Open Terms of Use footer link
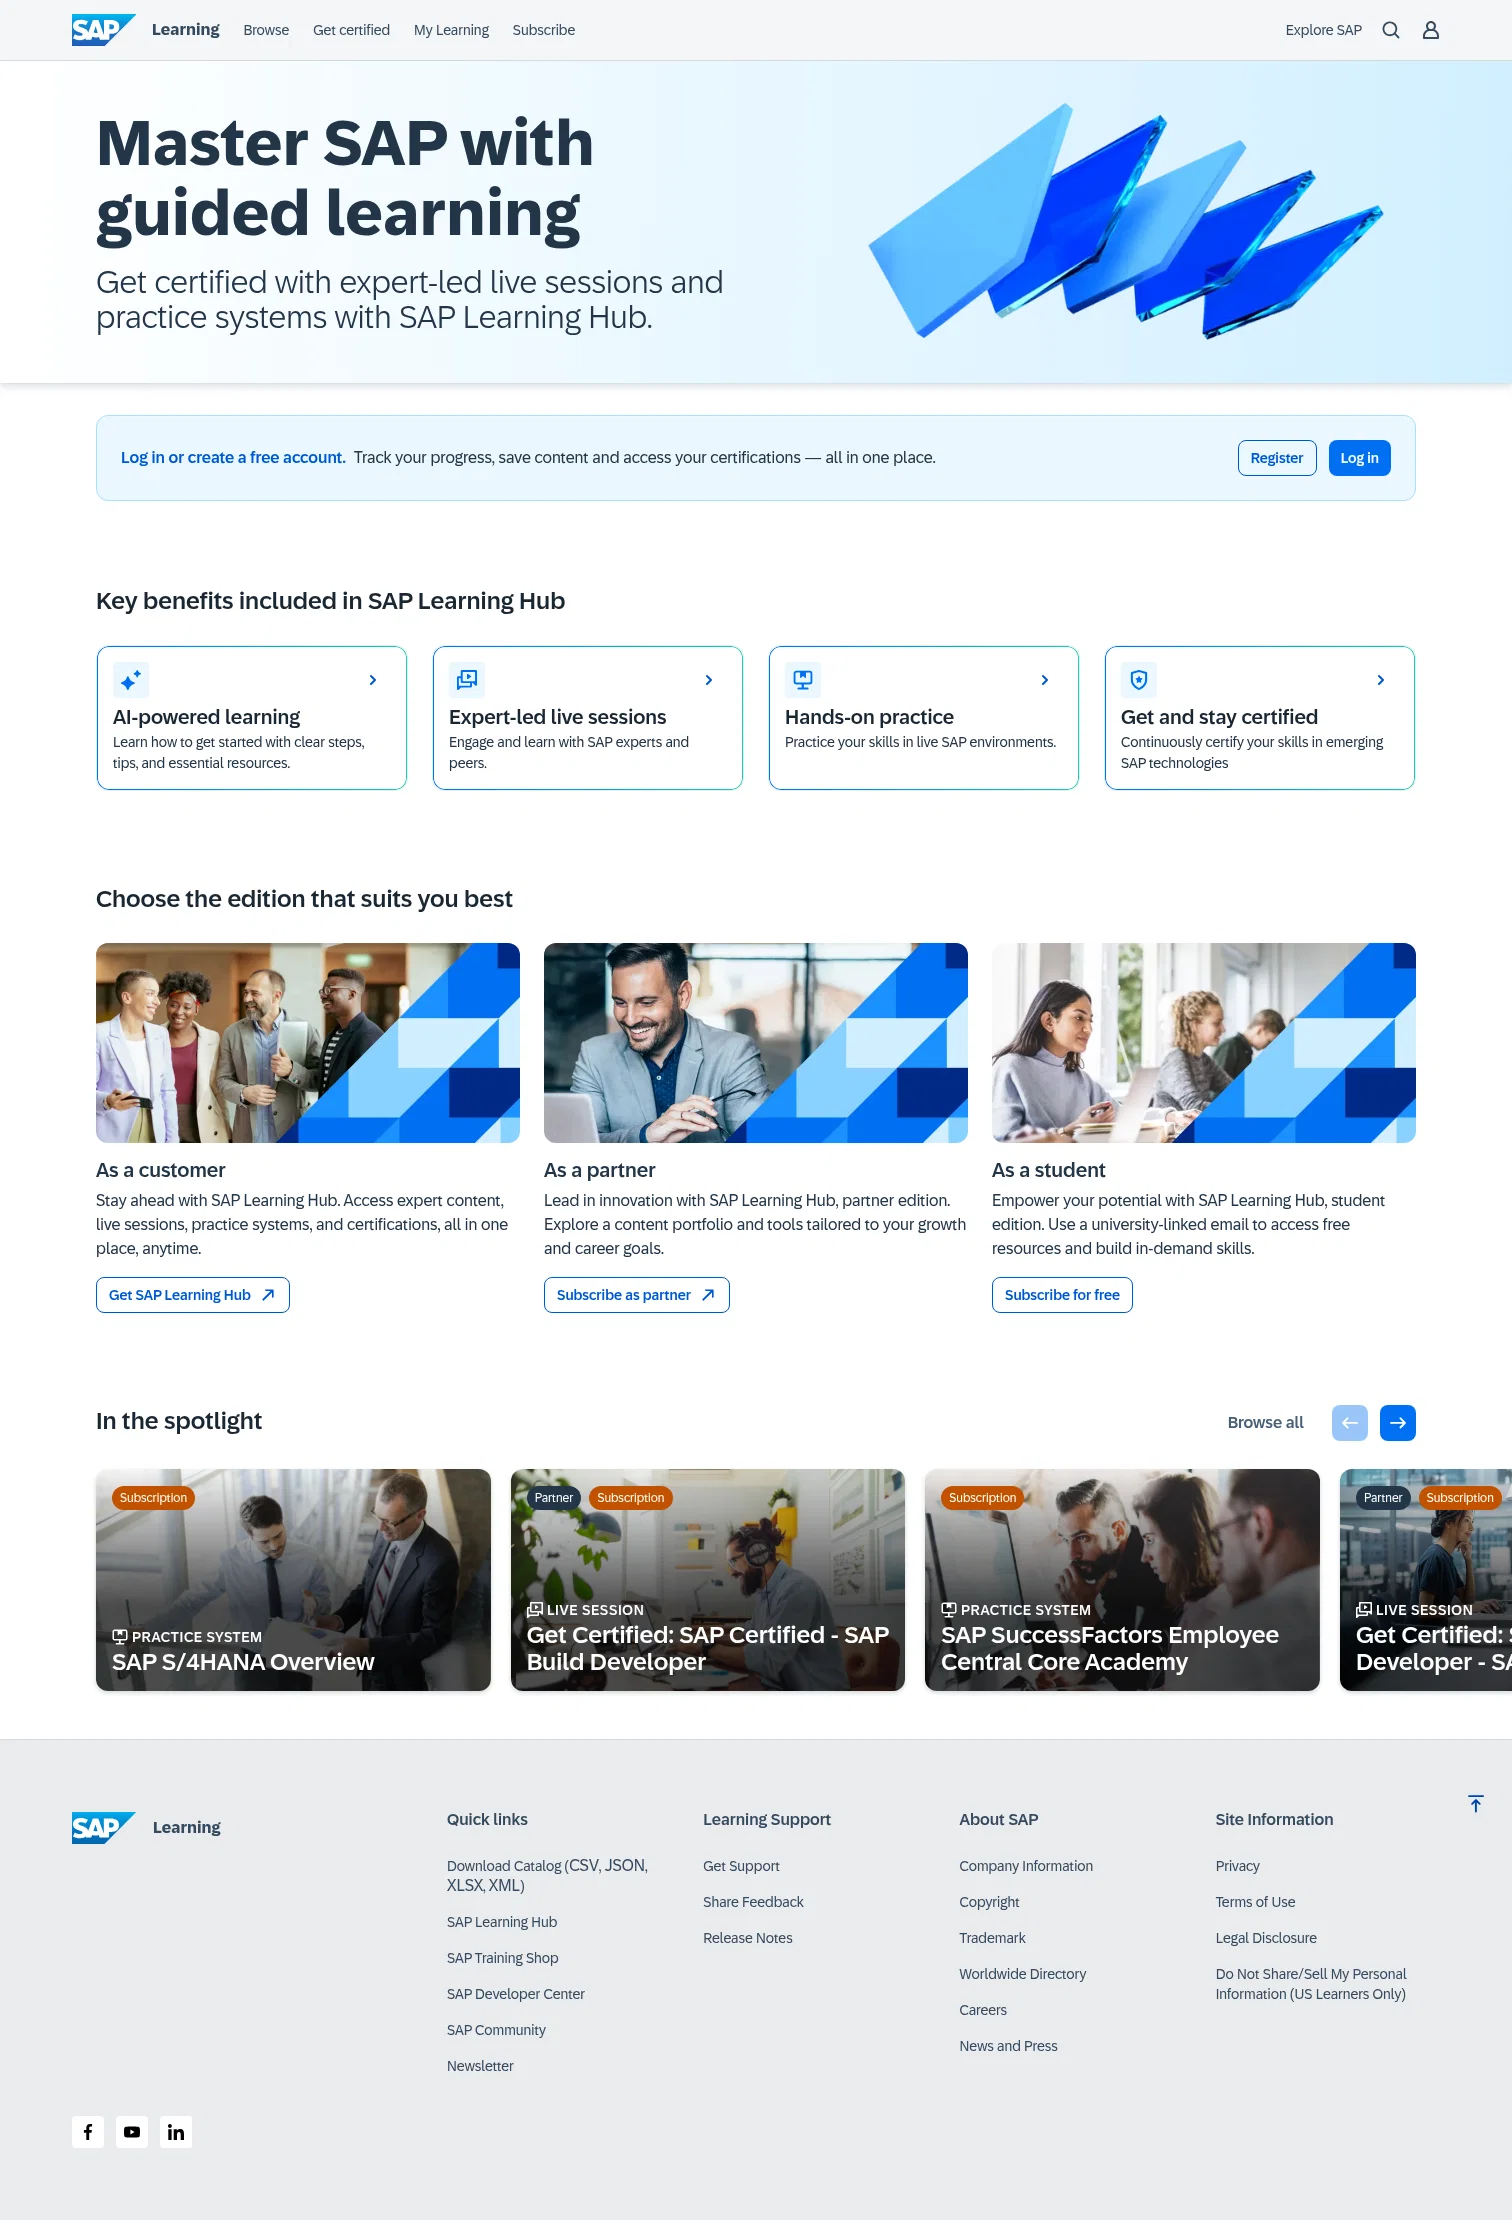 click(1255, 1902)
